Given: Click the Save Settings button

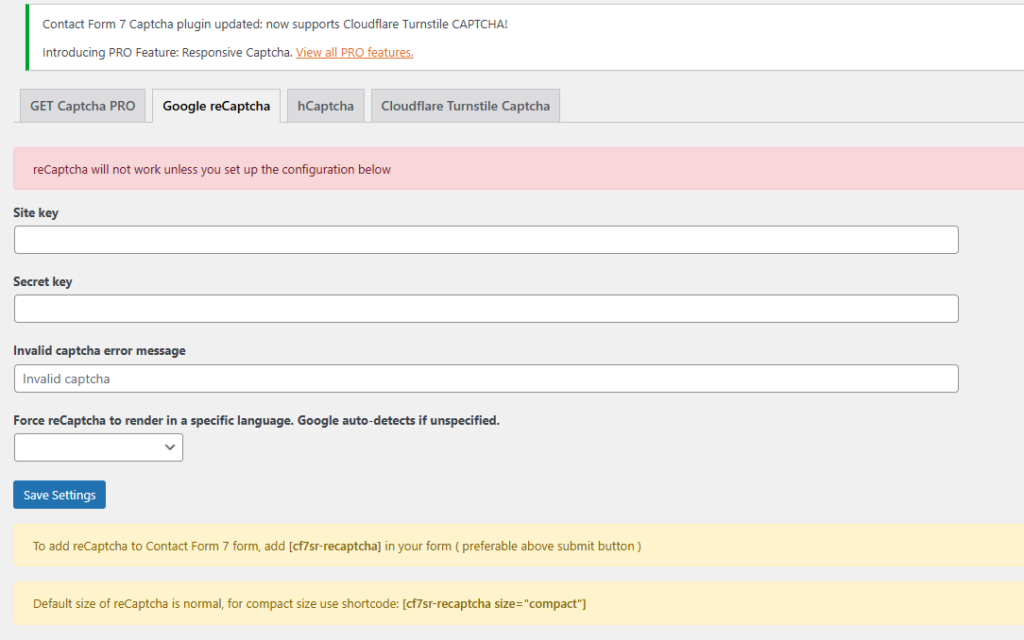Looking at the screenshot, I should pos(59,495).
